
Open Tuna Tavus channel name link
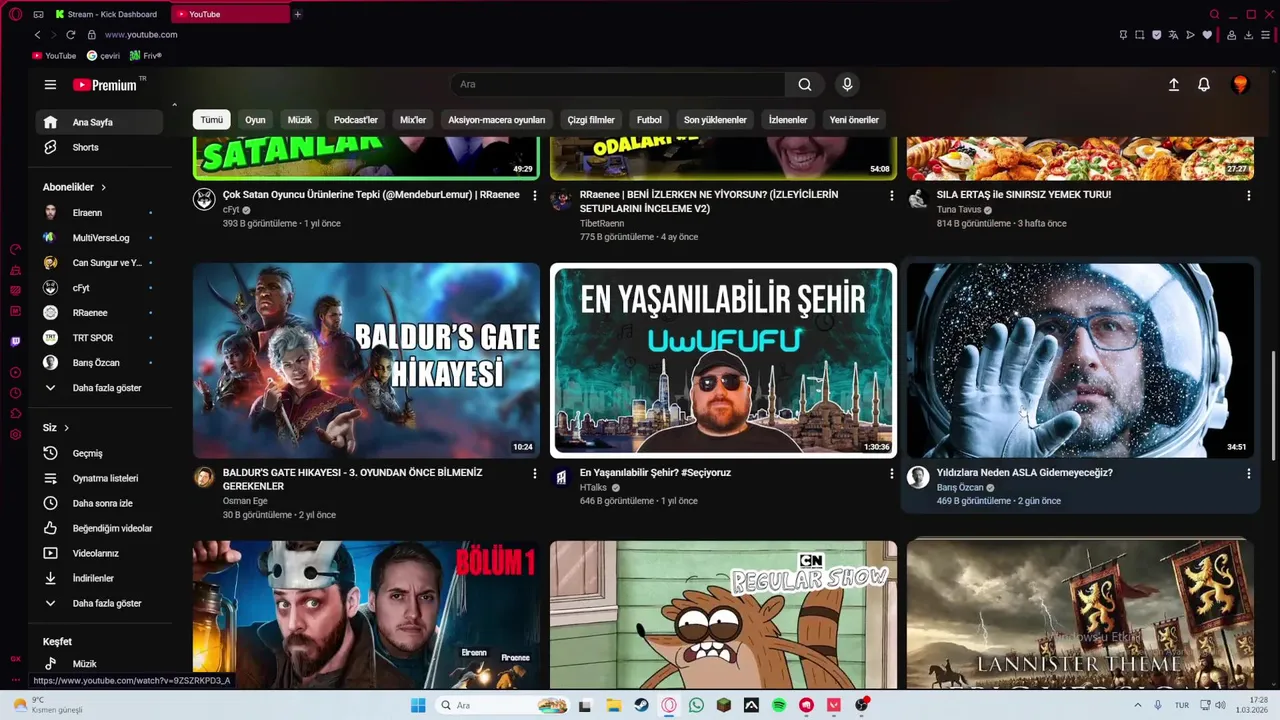[959, 210]
